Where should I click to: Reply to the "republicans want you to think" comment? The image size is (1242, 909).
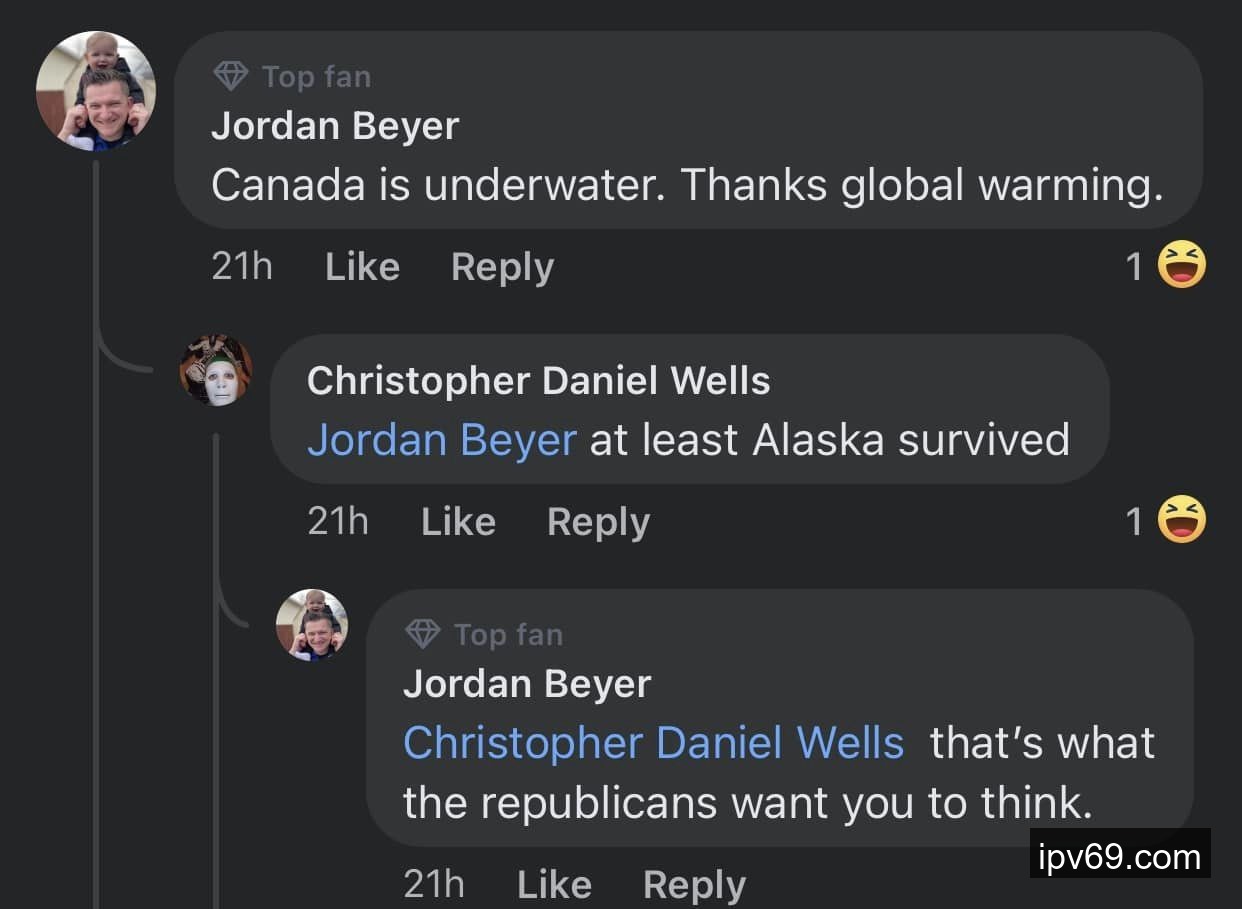694,884
